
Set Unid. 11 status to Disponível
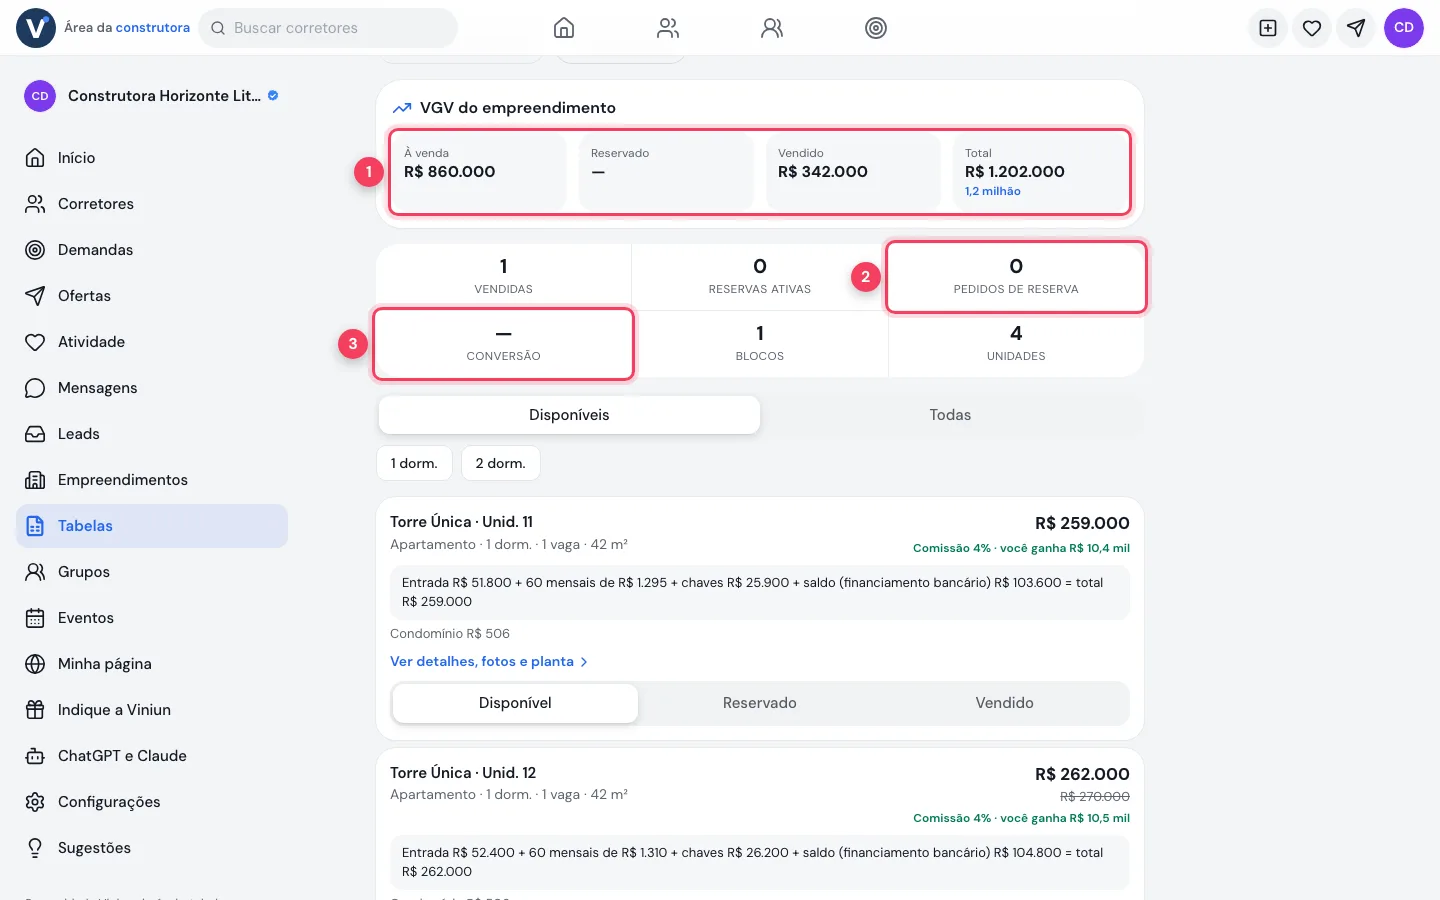point(515,703)
